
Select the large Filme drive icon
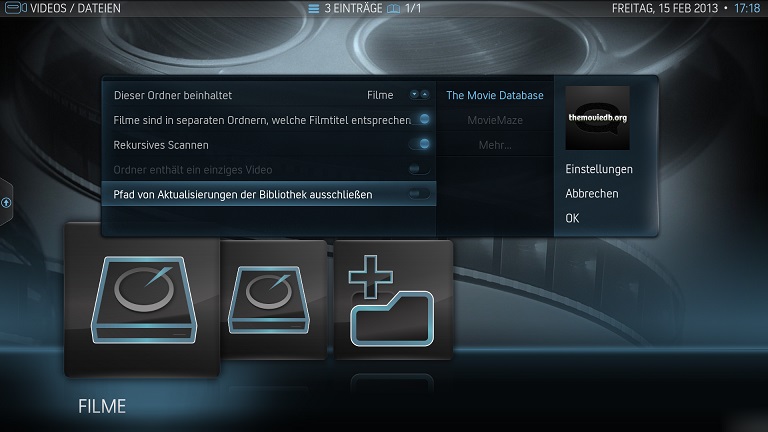(144, 300)
